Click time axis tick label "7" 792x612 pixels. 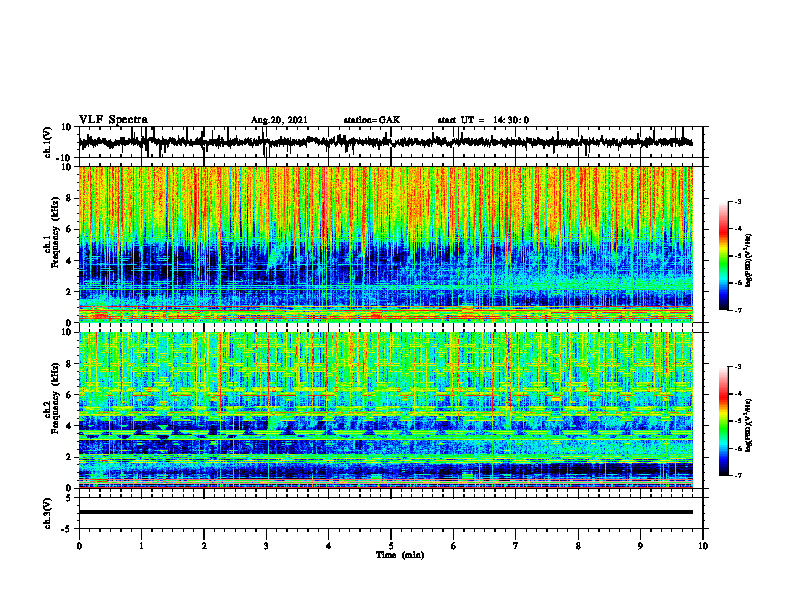[x=516, y=546]
